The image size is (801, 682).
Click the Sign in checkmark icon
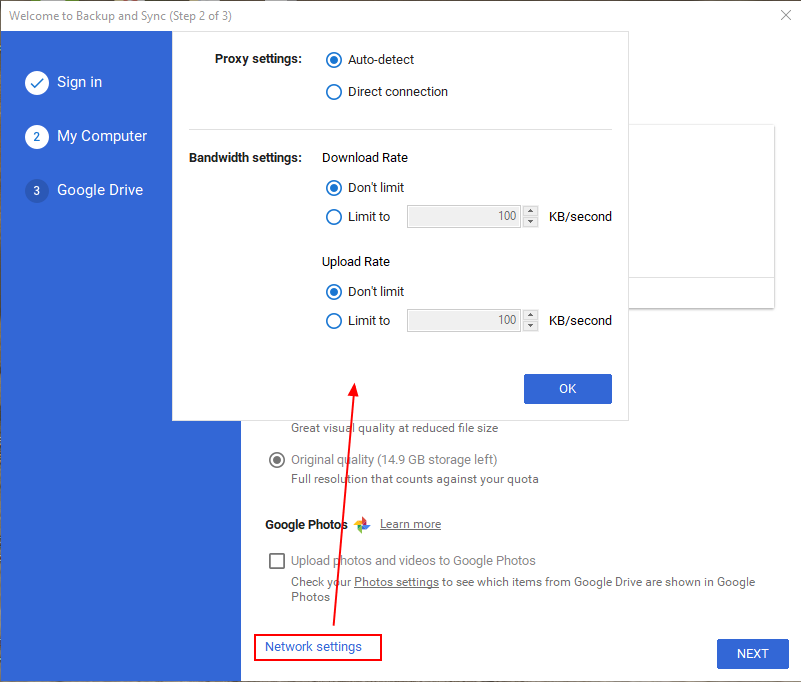point(37,83)
